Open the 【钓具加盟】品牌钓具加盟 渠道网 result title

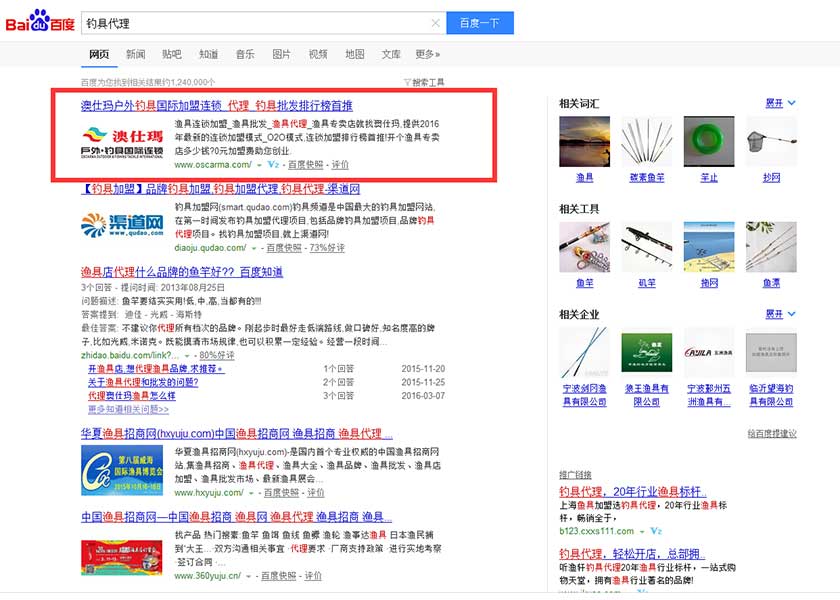(221, 189)
